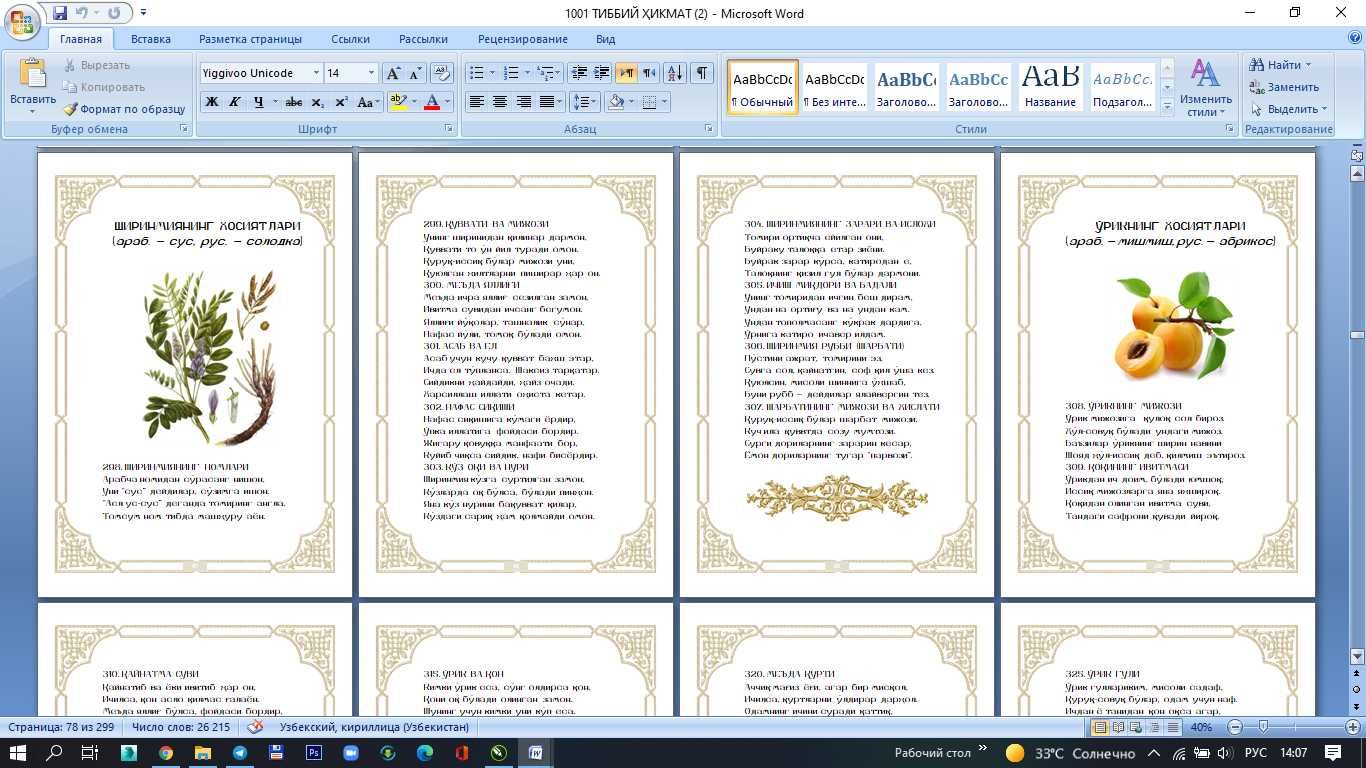1366x768 pixels.
Task: Increase paragraph indent
Action: 602,73
